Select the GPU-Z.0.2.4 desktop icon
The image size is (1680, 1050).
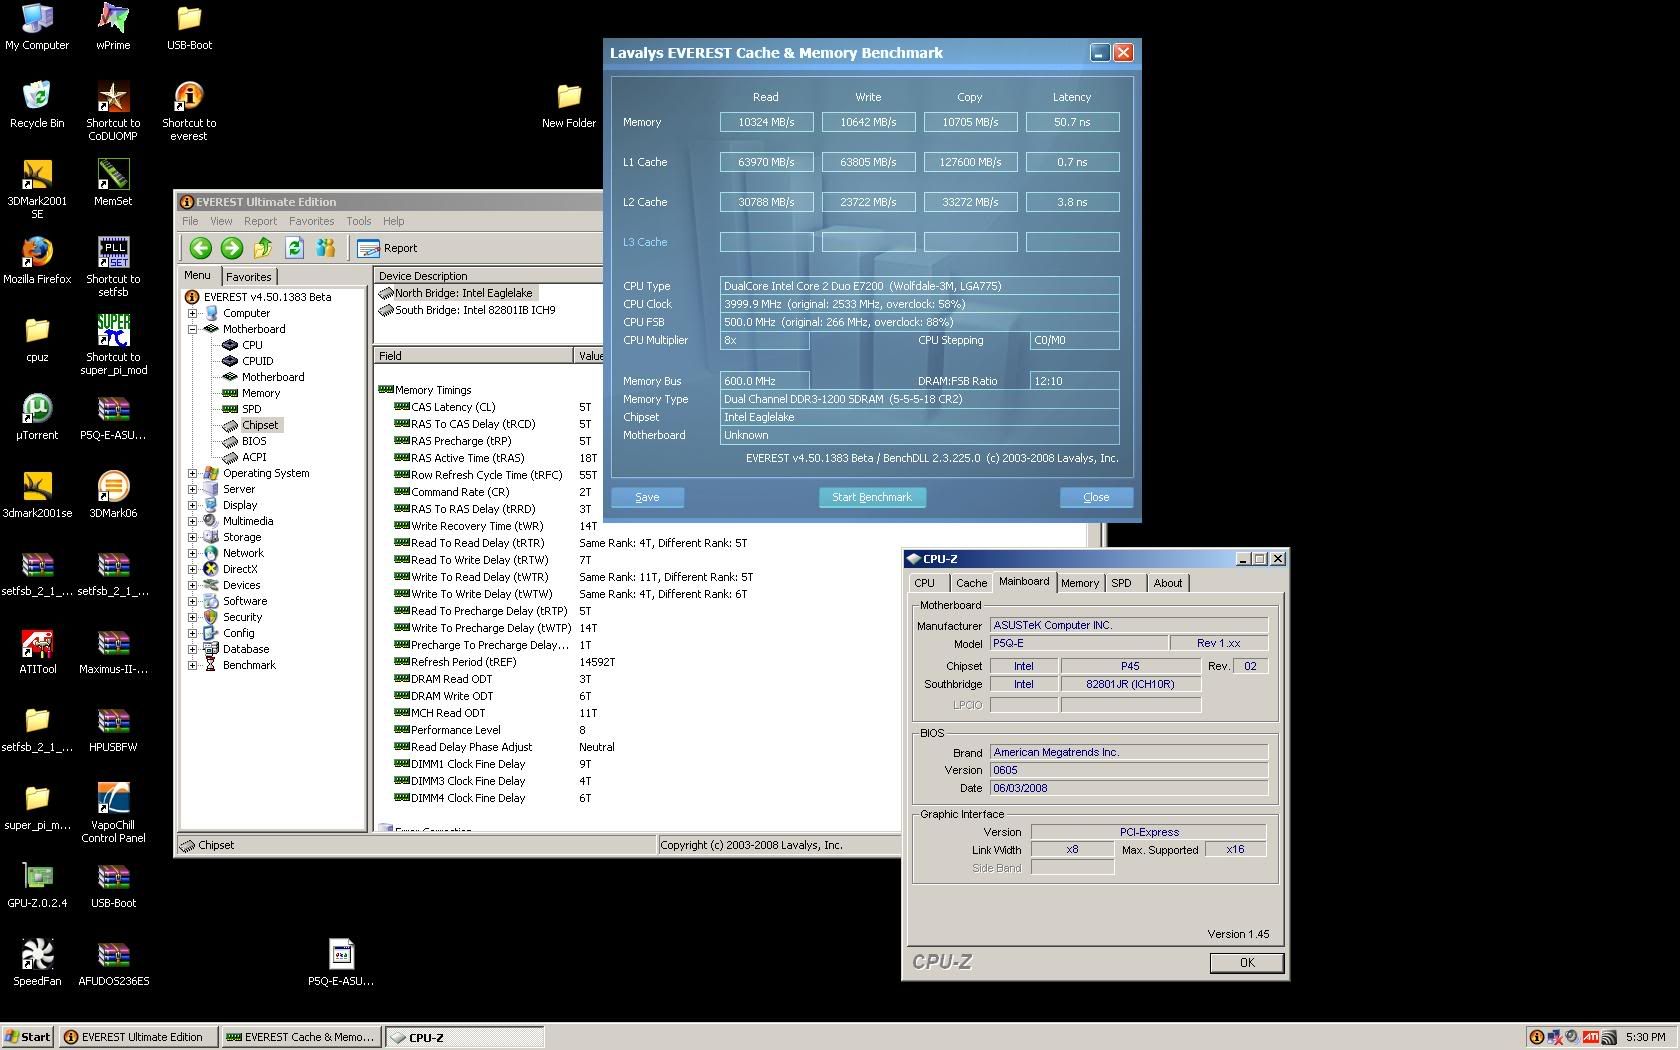37,885
